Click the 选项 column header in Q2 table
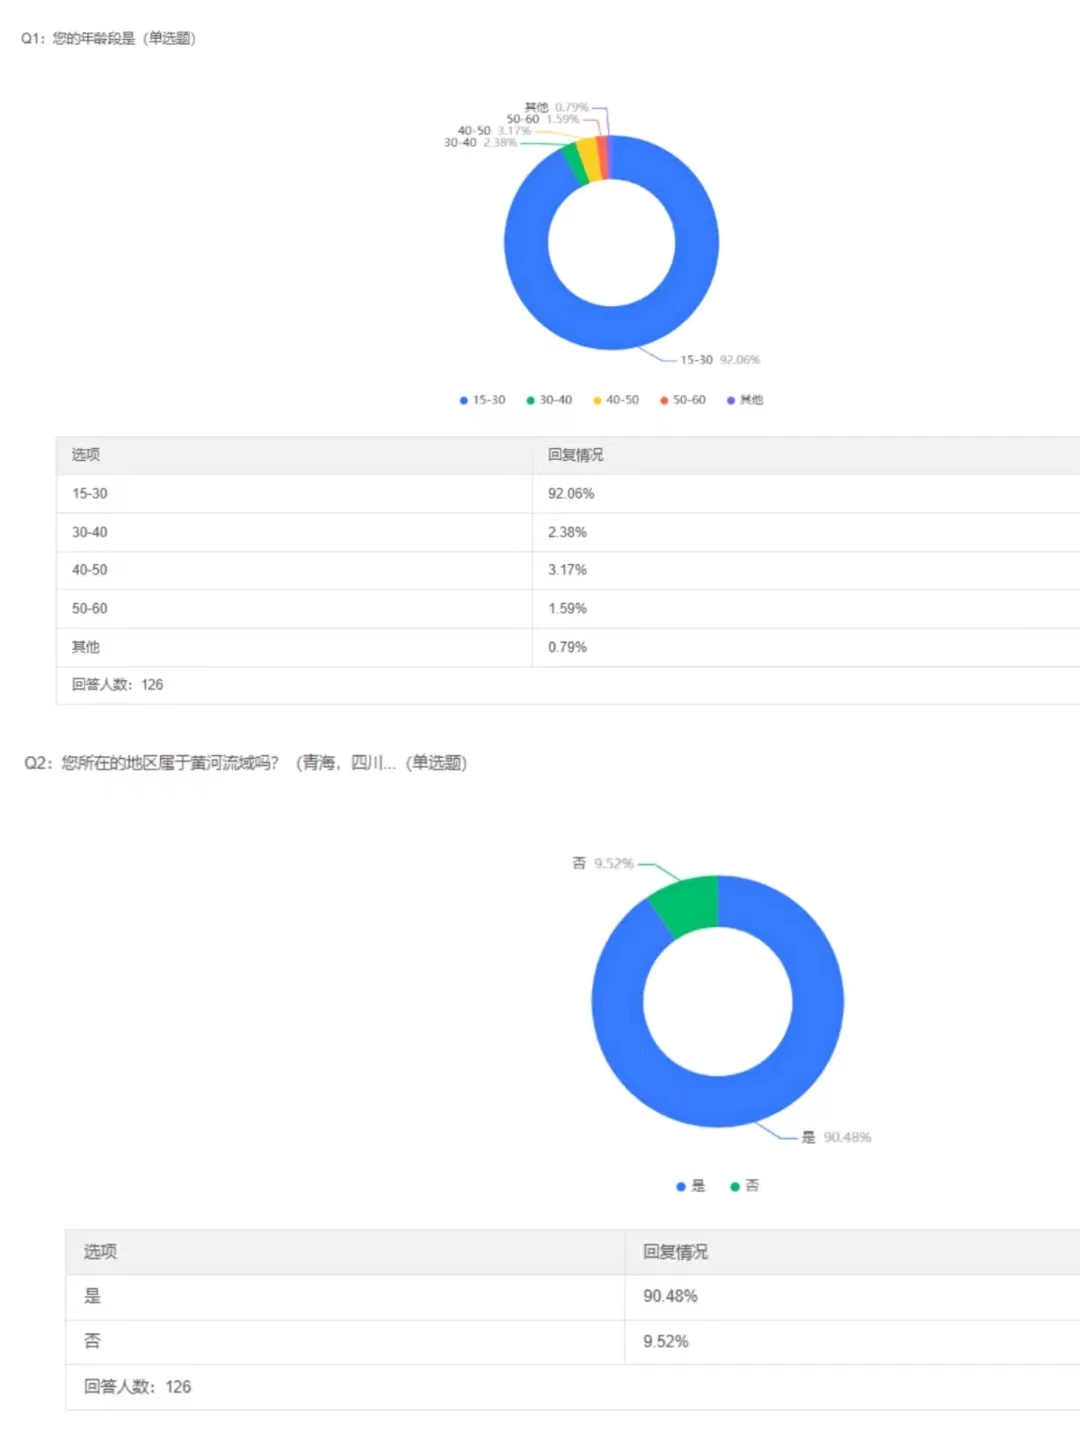This screenshot has width=1080, height=1440. click(100, 1252)
